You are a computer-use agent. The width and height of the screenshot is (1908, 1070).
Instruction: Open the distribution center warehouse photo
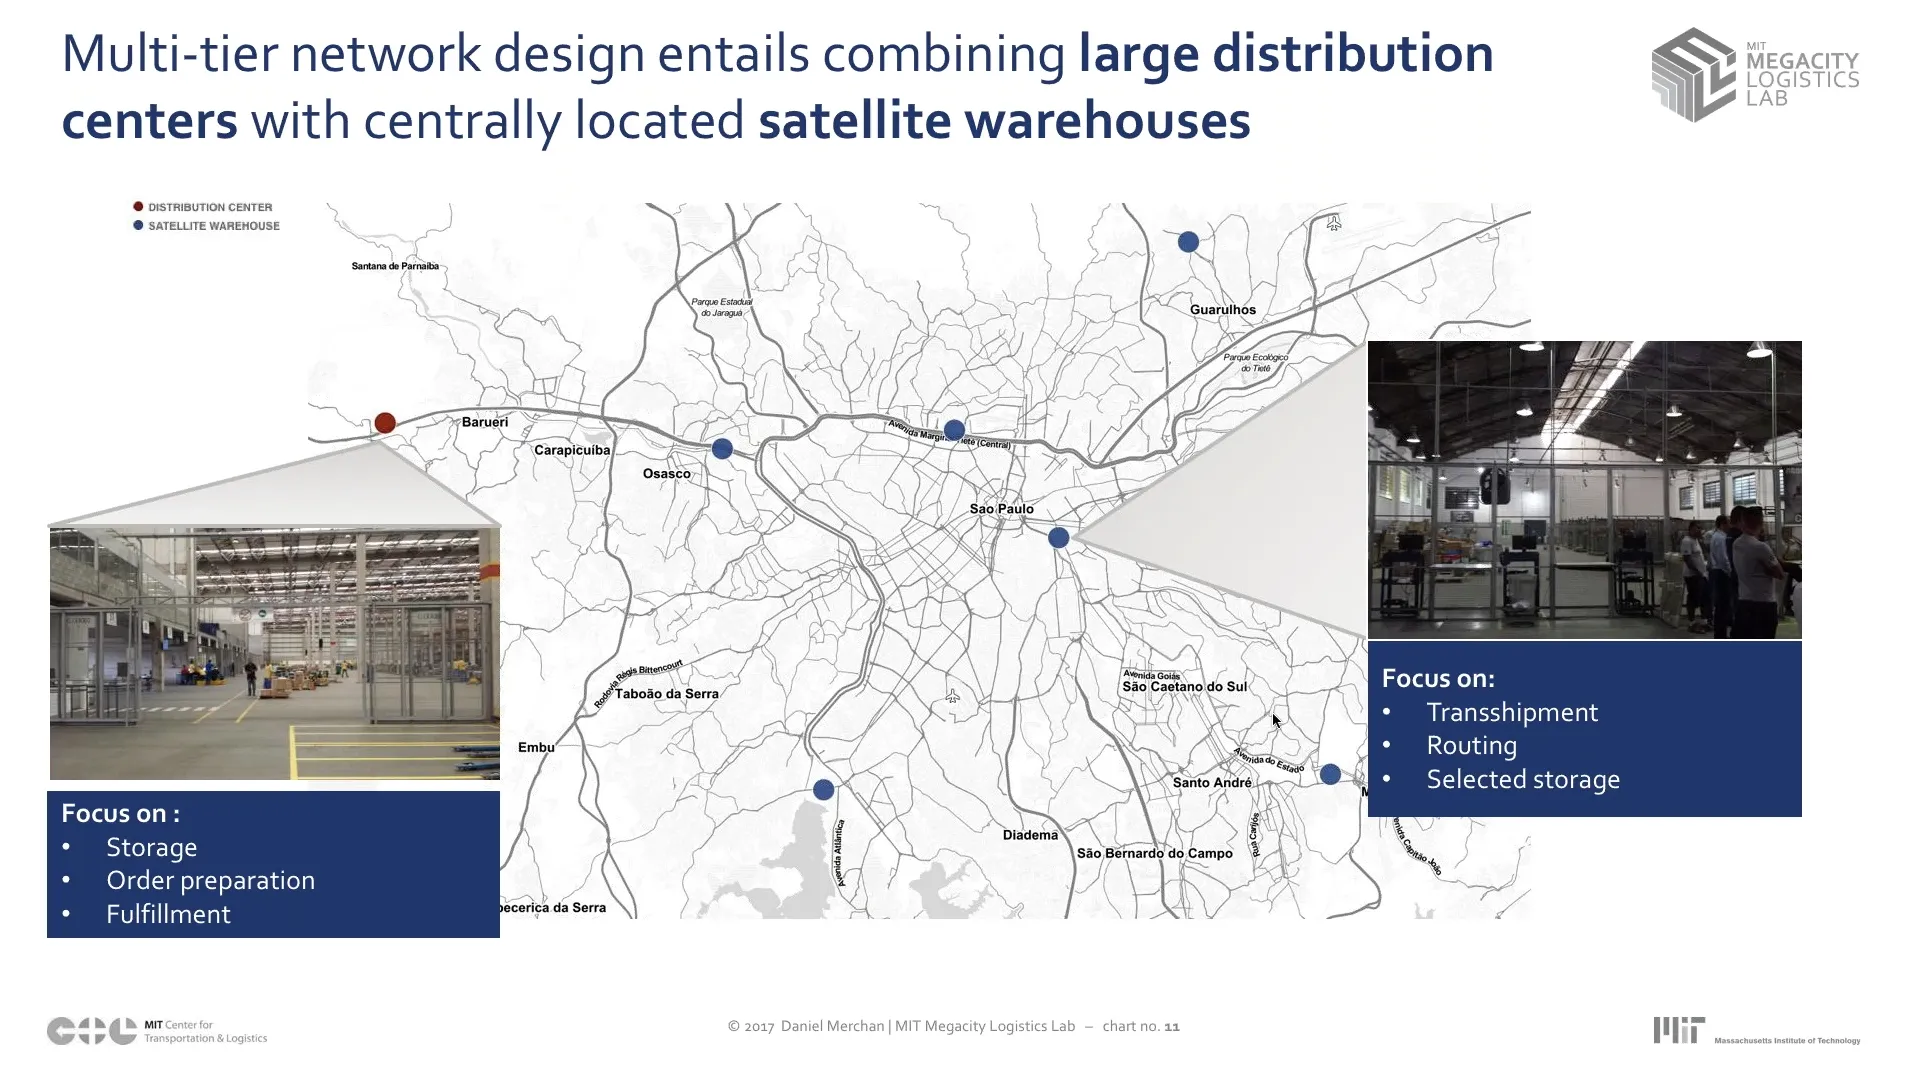274,654
